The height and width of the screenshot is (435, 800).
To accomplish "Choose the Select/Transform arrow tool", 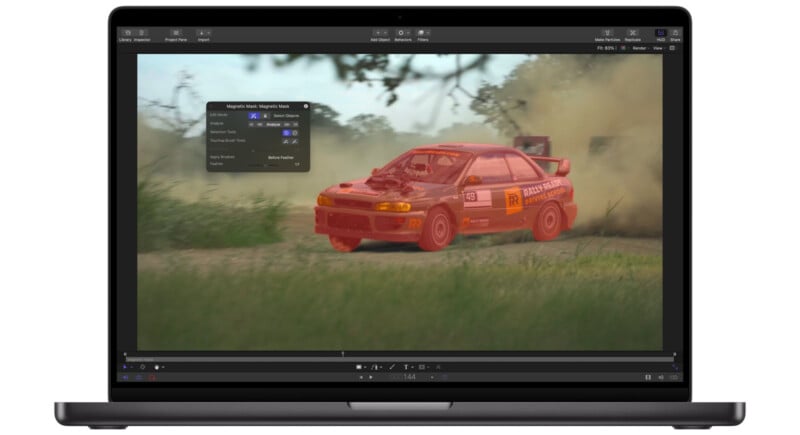I will [125, 367].
